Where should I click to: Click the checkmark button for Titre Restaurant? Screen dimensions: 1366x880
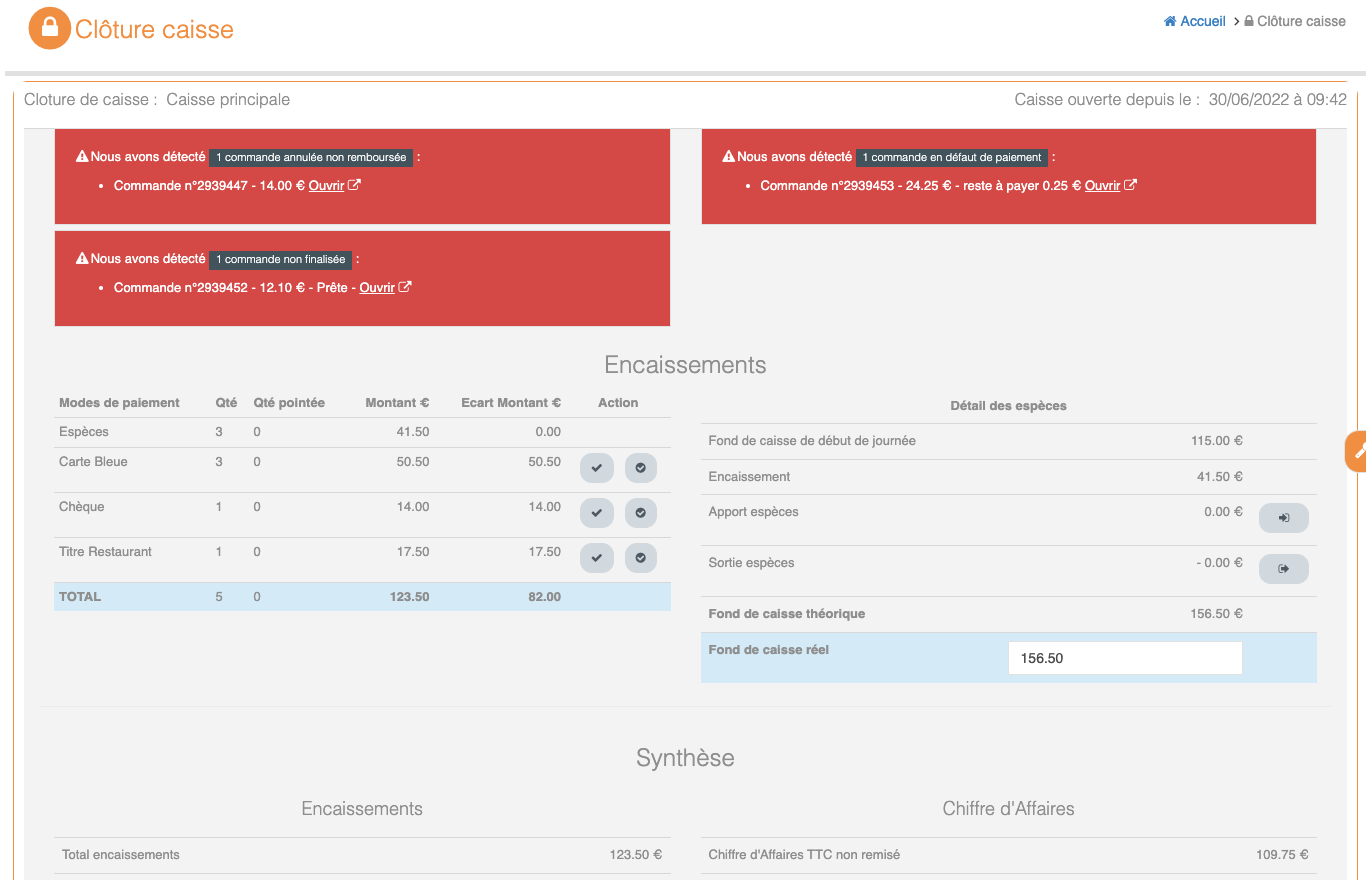click(596, 558)
